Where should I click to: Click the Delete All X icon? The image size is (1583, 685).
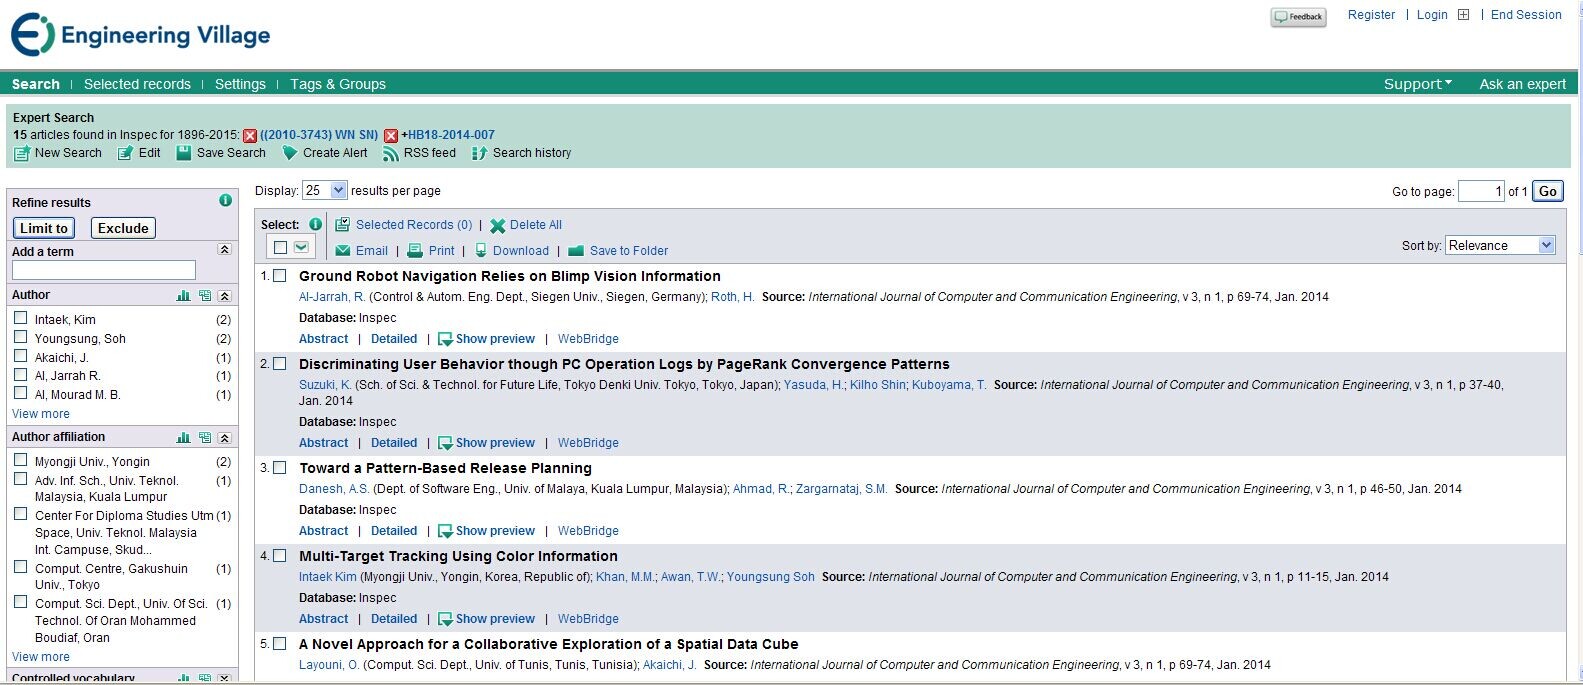click(x=497, y=226)
